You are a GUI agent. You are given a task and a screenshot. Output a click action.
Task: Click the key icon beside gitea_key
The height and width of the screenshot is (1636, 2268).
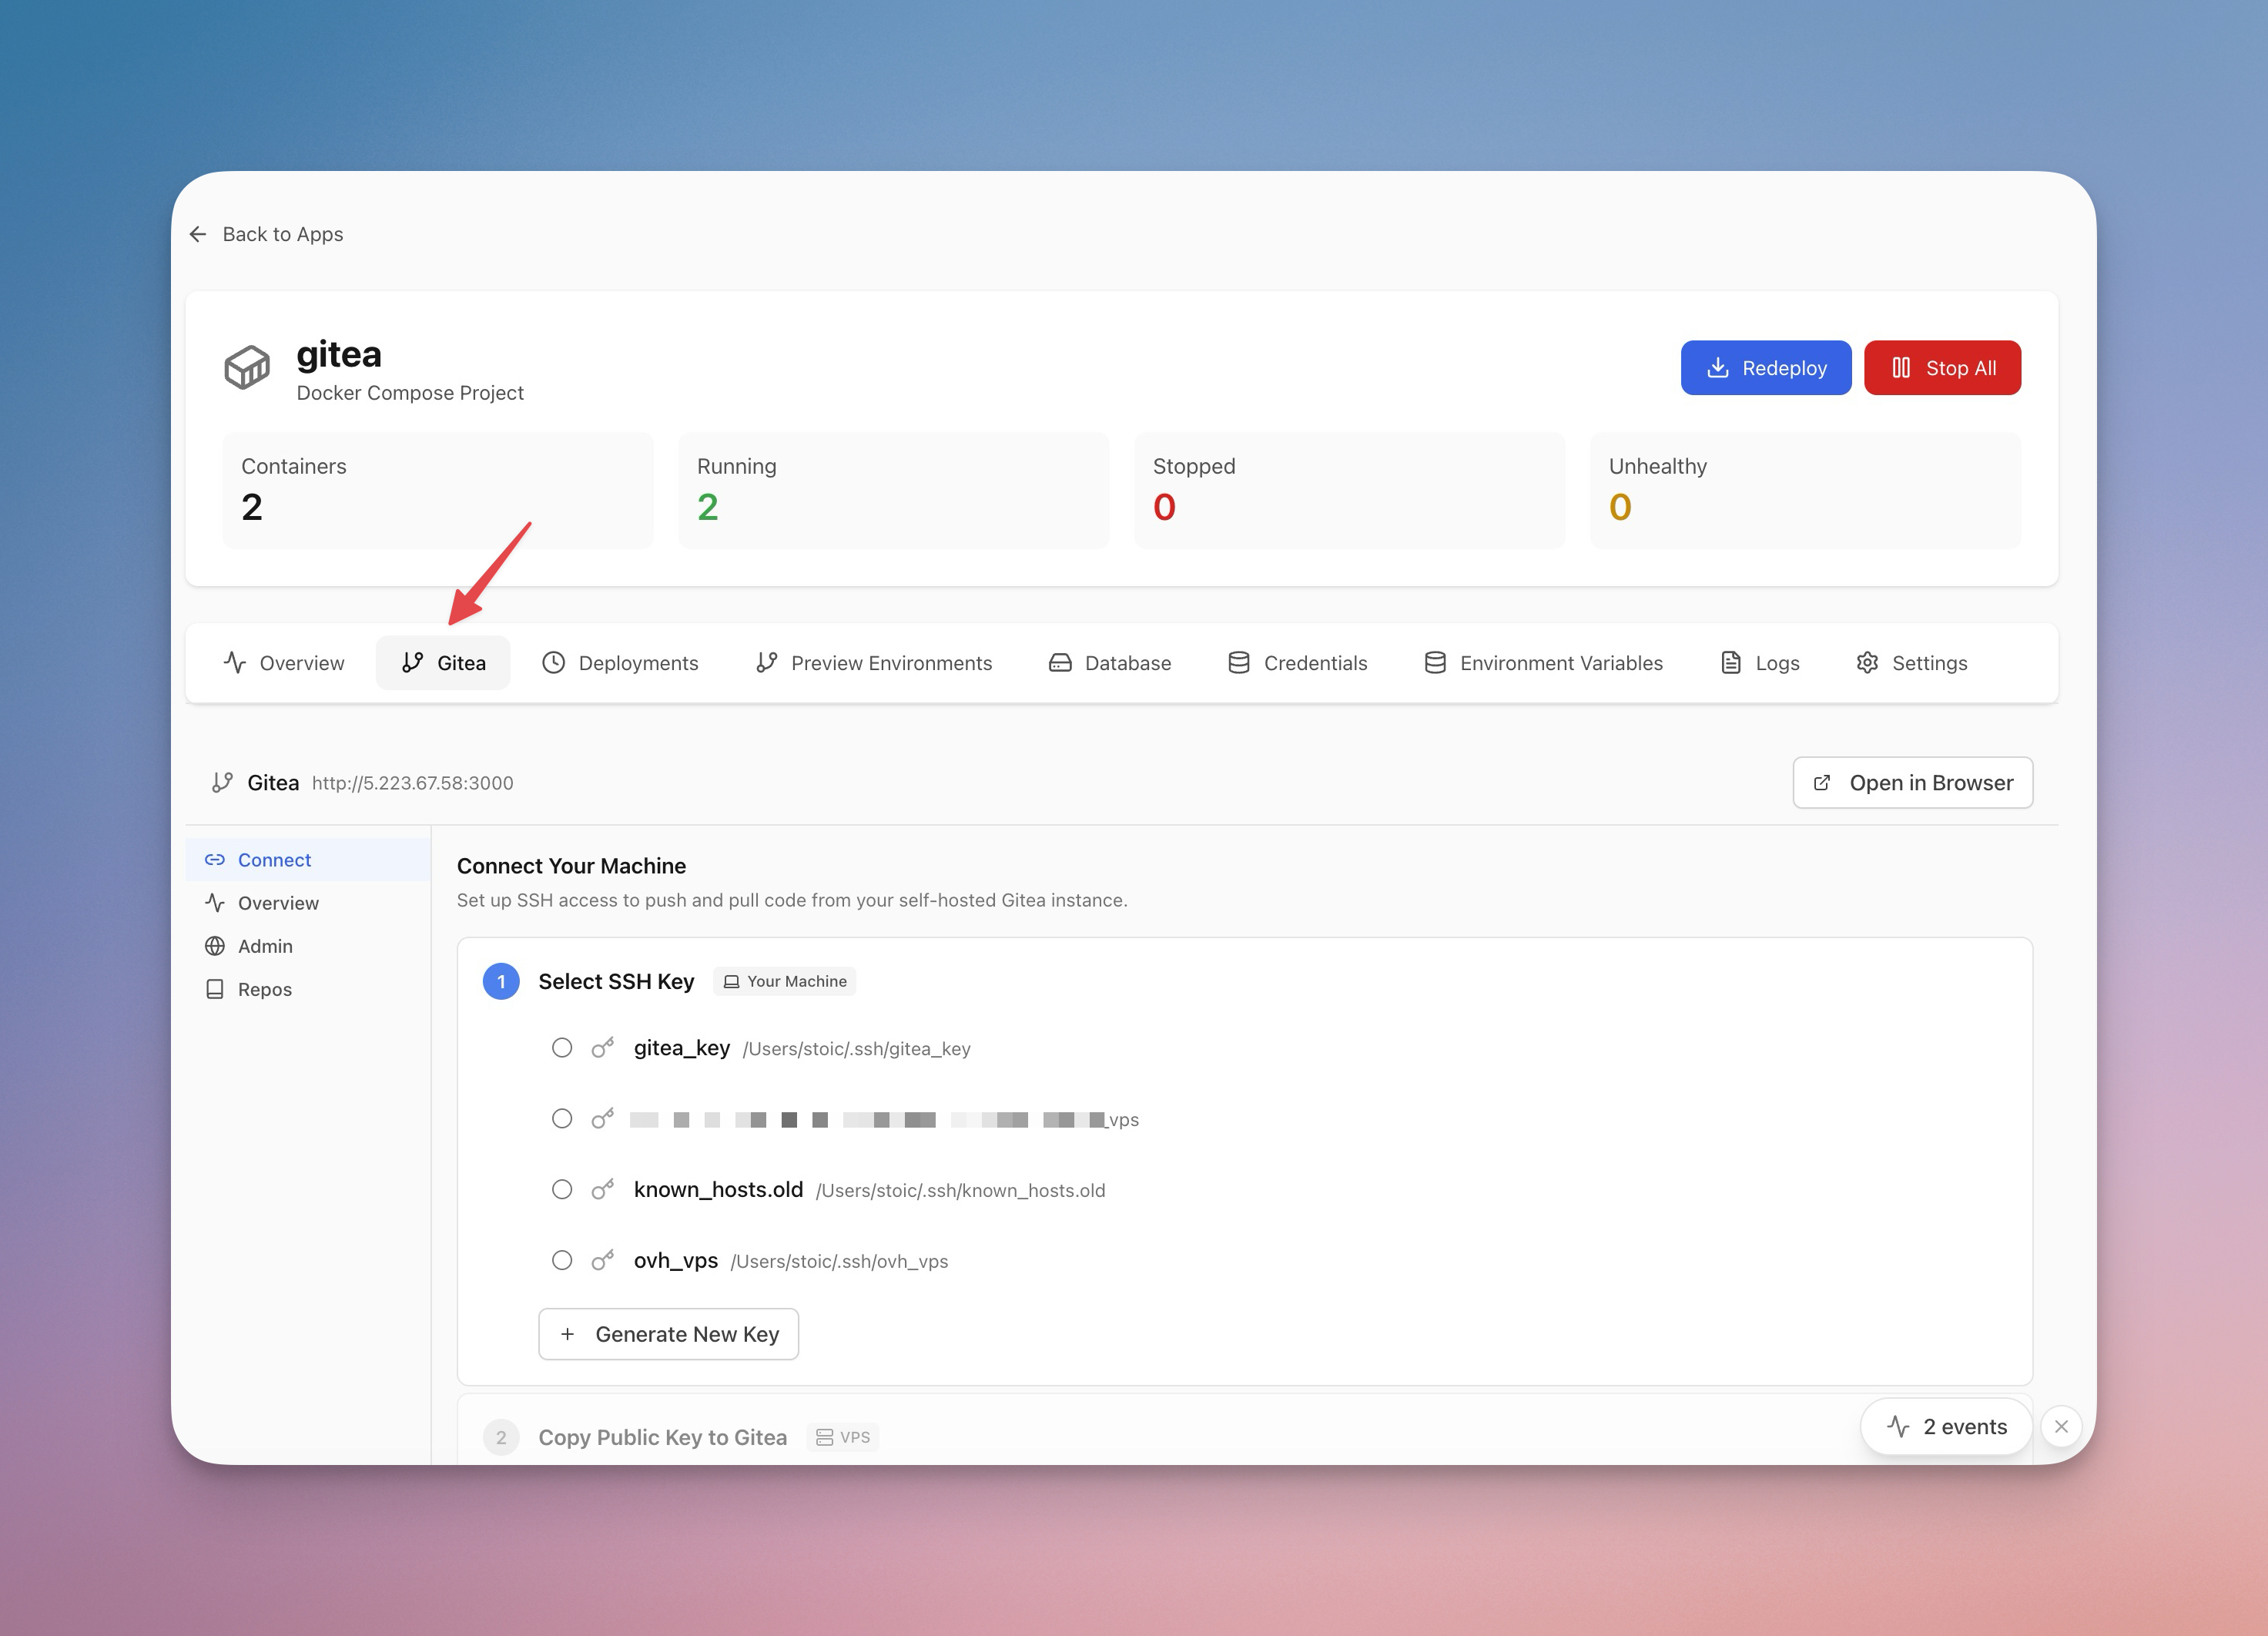click(x=602, y=1048)
